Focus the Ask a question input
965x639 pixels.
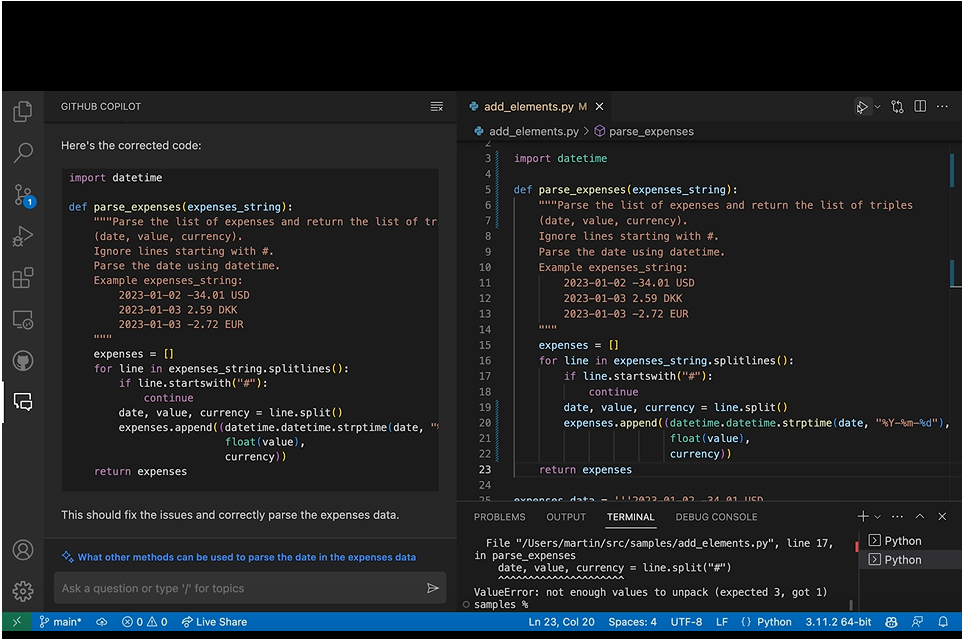(240, 588)
